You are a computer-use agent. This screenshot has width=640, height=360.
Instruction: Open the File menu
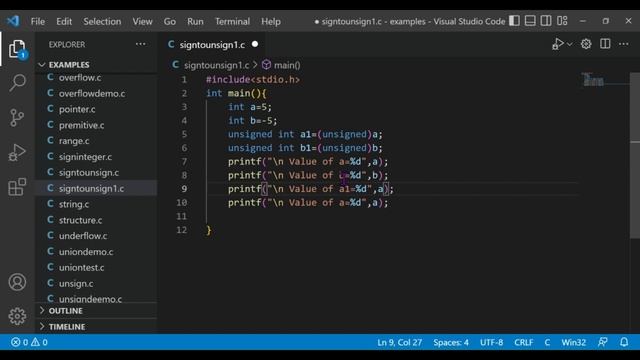38,21
